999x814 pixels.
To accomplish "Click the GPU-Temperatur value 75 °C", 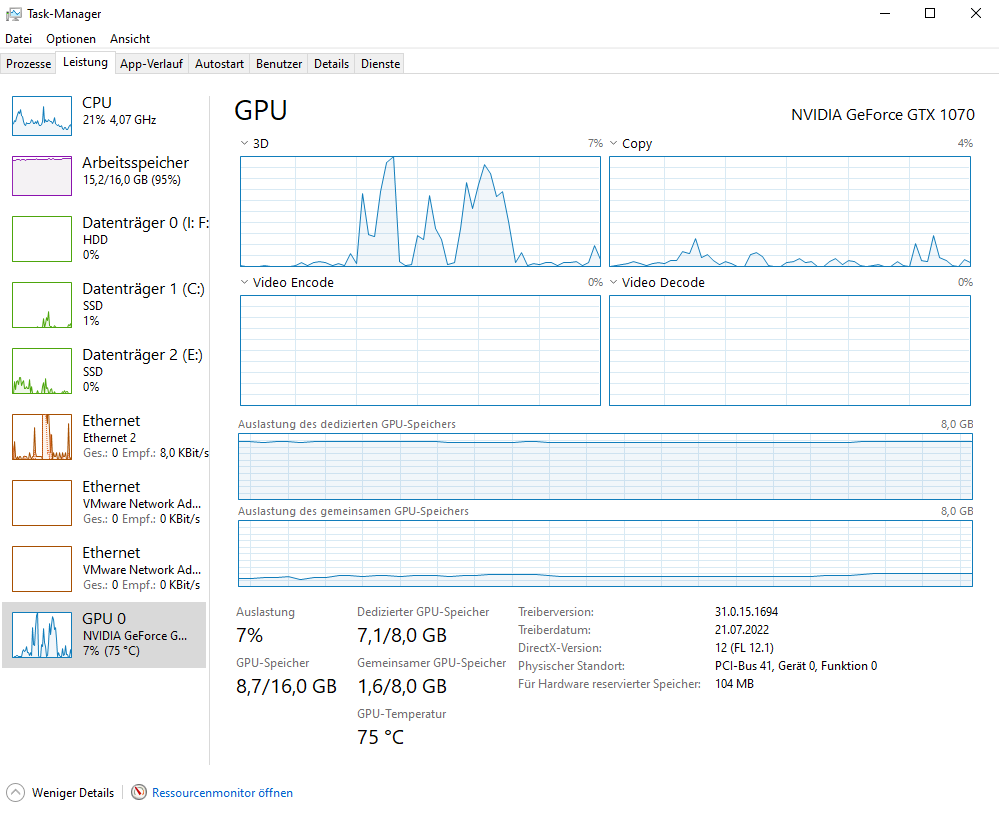I will (380, 737).
